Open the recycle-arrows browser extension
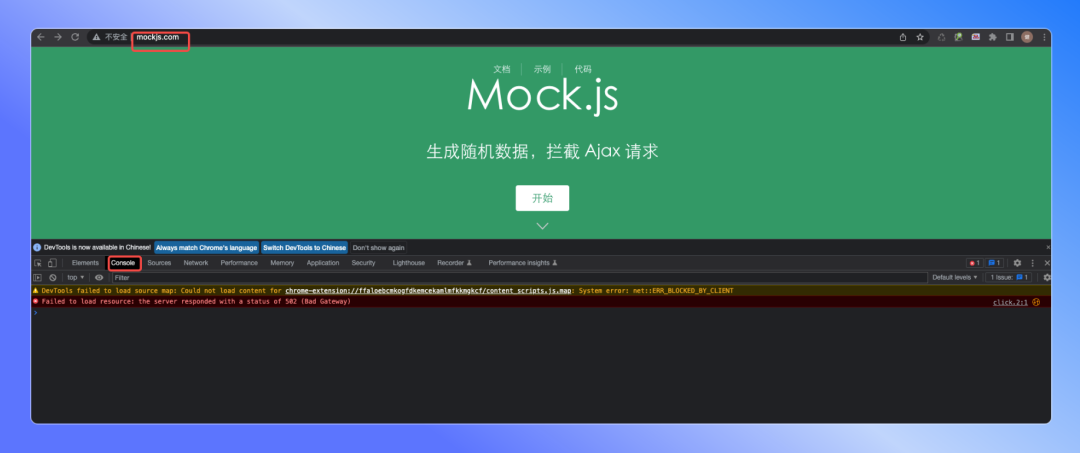Image resolution: width=1080 pixels, height=453 pixels. pyautogui.click(x=942, y=37)
